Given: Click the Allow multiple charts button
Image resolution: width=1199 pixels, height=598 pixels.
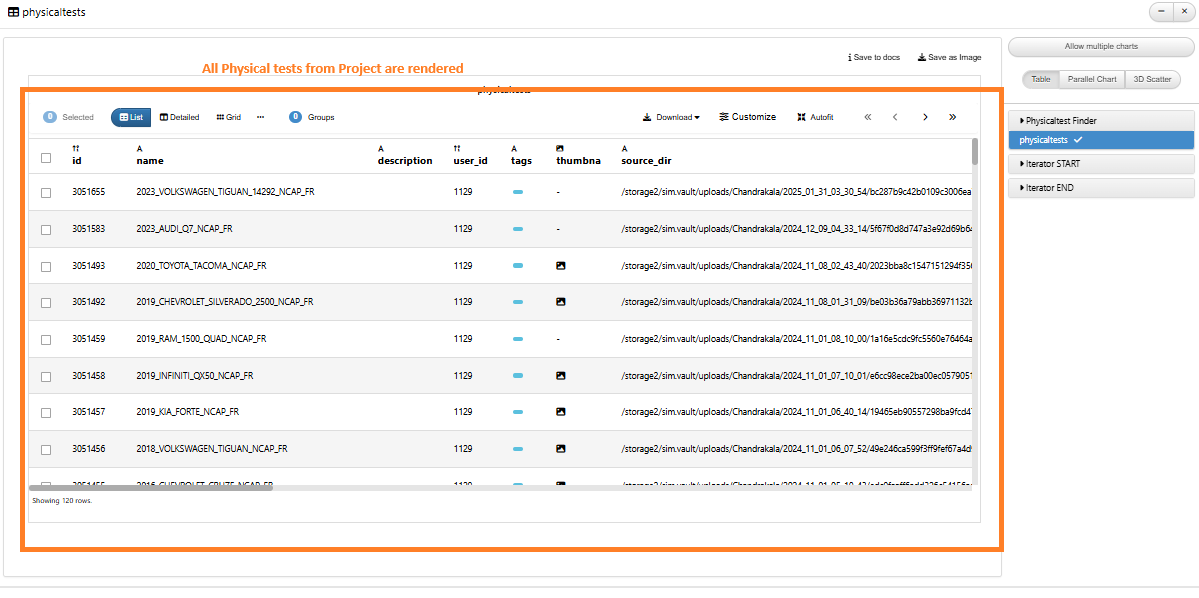Looking at the screenshot, I should pos(1101,46).
